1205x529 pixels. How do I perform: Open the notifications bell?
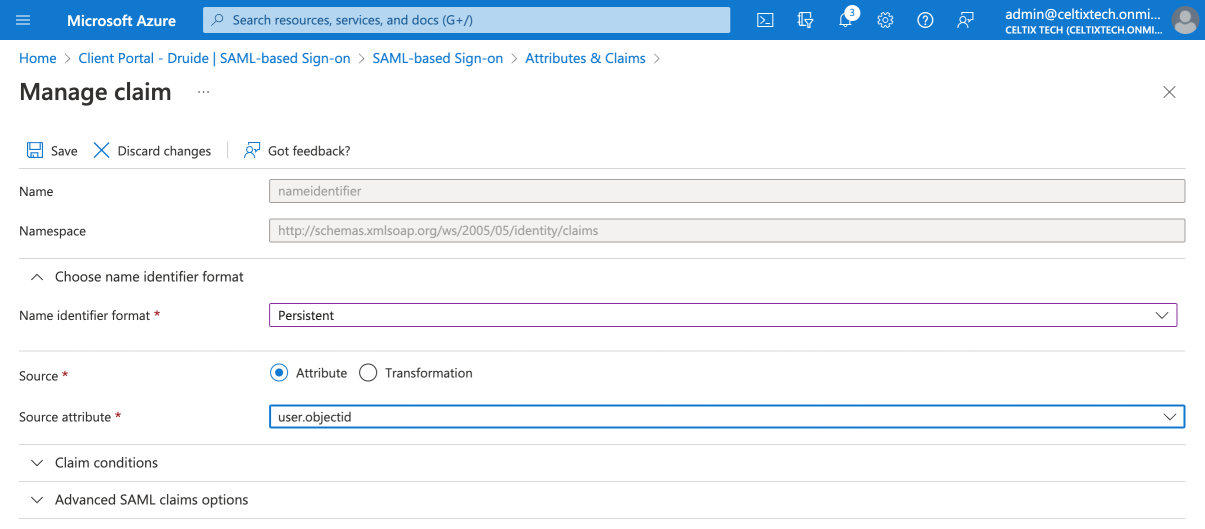[845, 20]
